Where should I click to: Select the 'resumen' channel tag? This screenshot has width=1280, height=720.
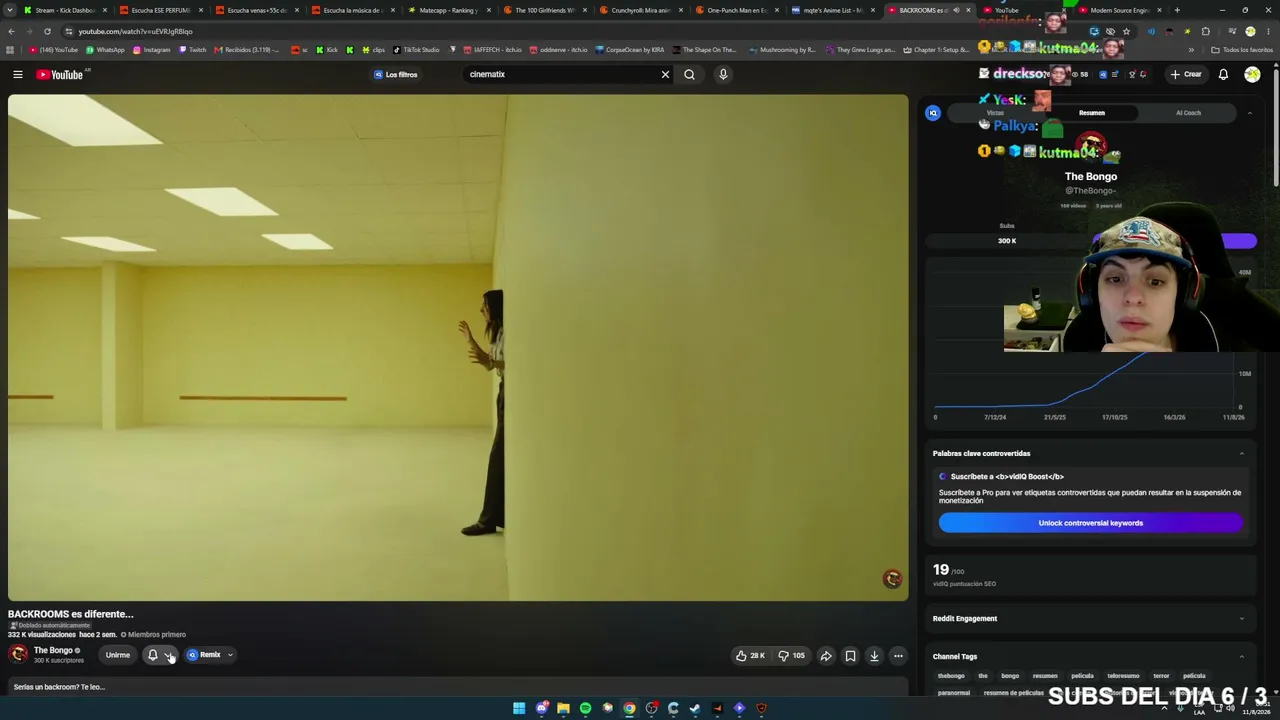(1045, 676)
